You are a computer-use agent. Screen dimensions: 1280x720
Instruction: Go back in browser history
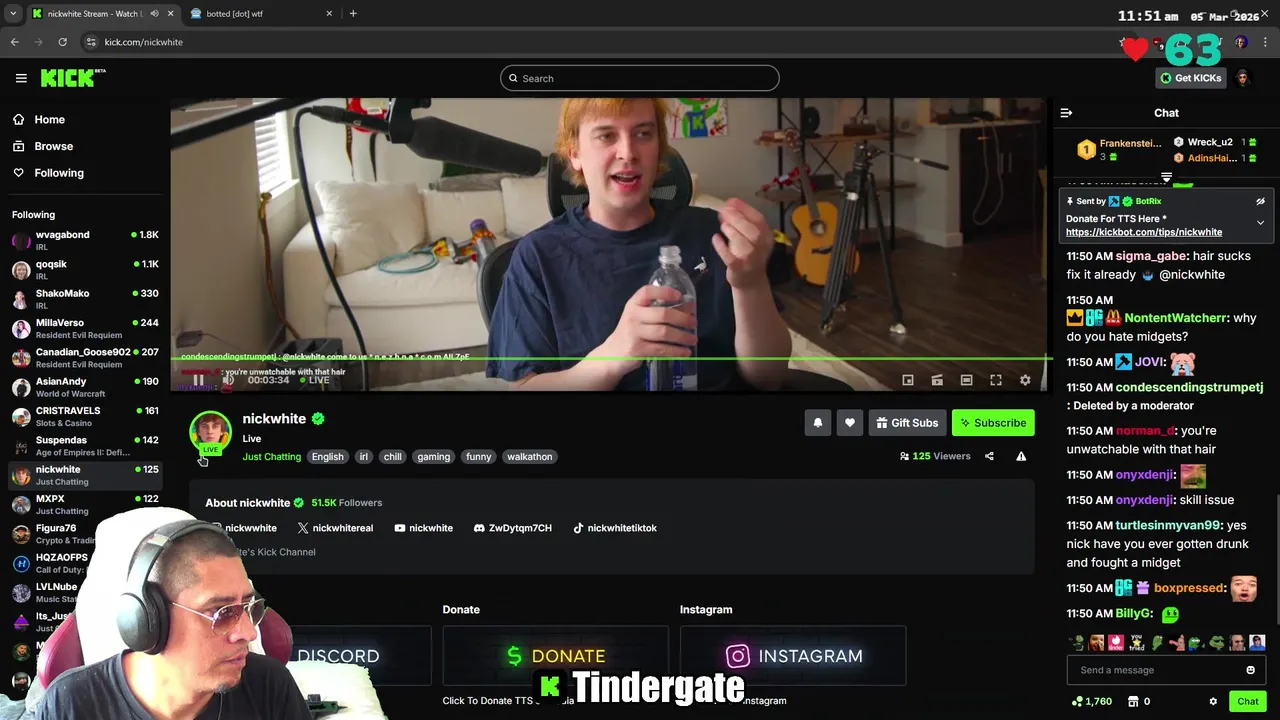[15, 42]
